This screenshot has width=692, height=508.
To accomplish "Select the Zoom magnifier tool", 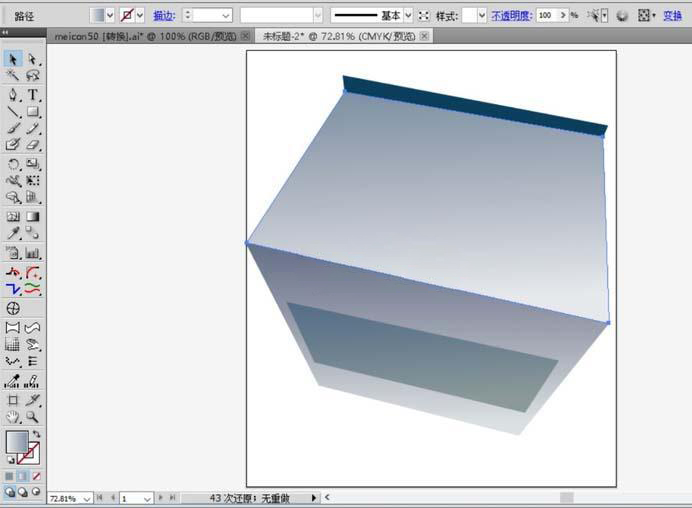I will 33,416.
